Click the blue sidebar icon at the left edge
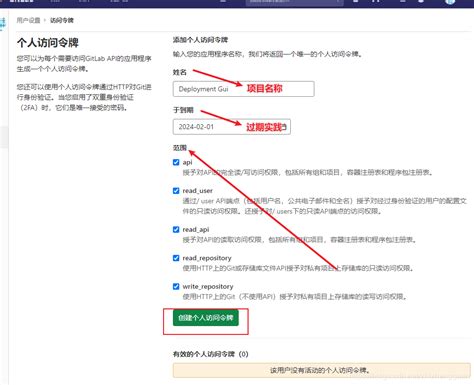This screenshot has width=474, height=385. (x=3, y=24)
